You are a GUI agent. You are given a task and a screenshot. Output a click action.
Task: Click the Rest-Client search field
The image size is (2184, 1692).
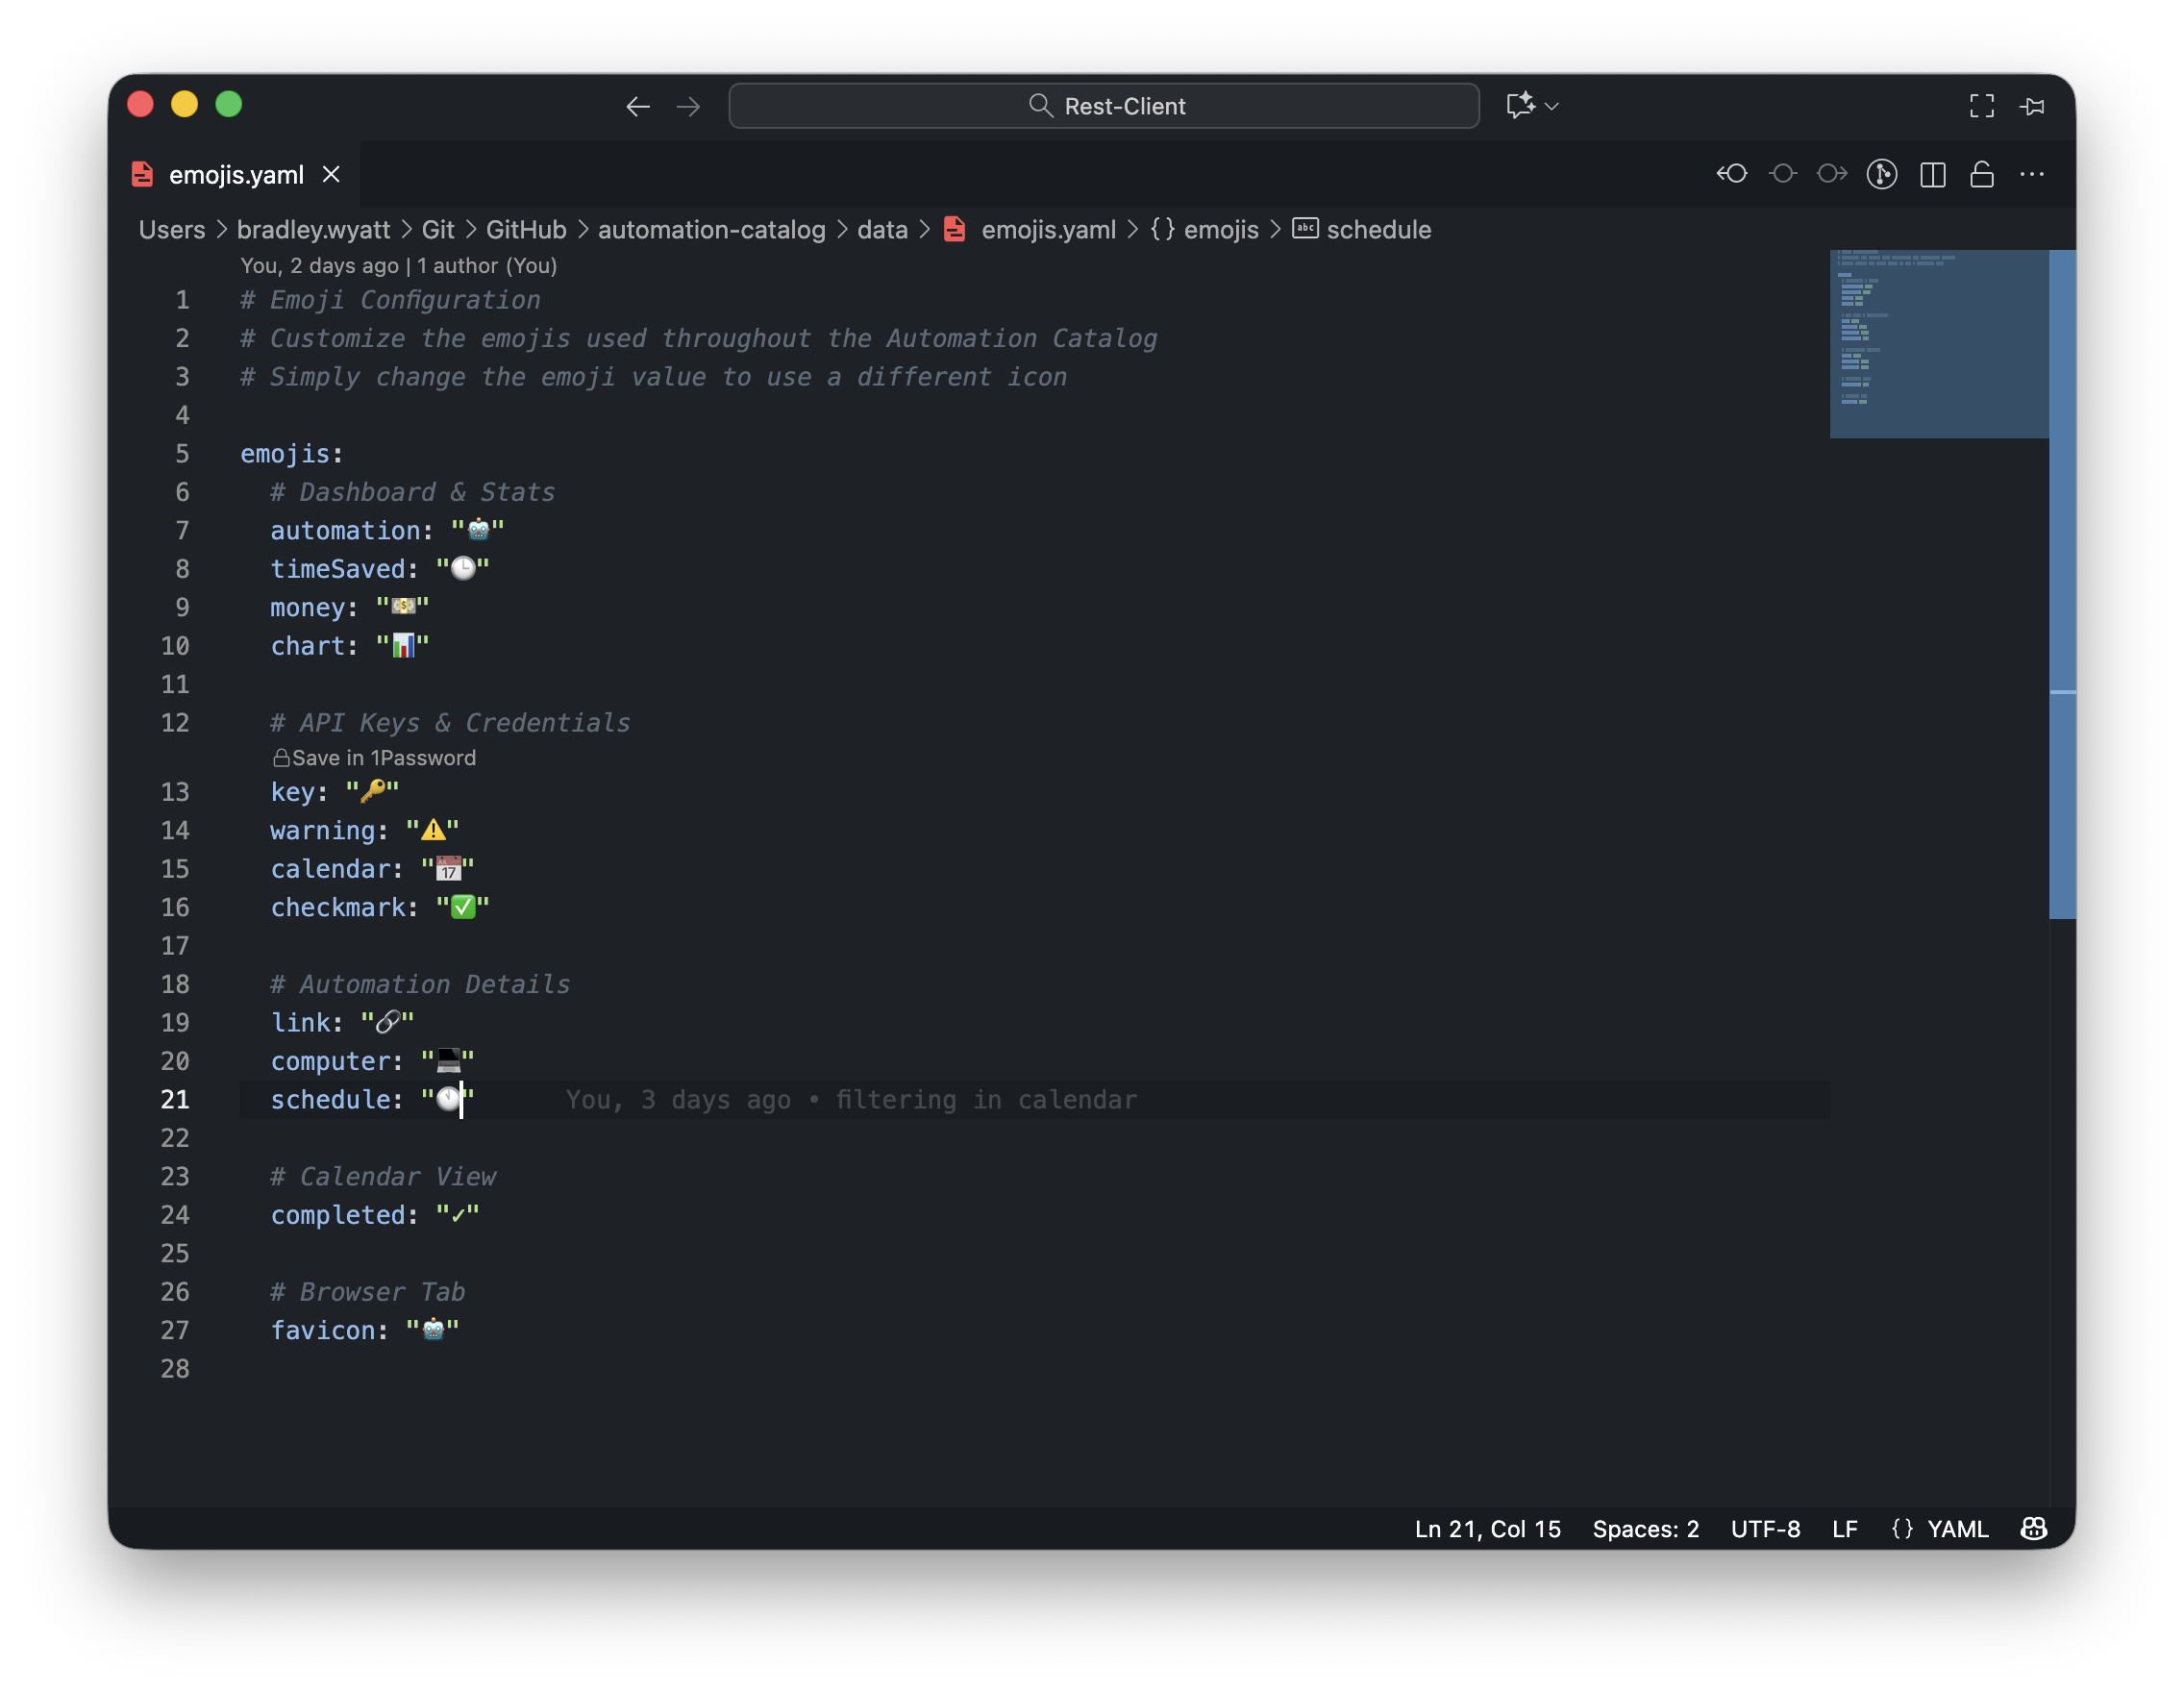click(1104, 106)
